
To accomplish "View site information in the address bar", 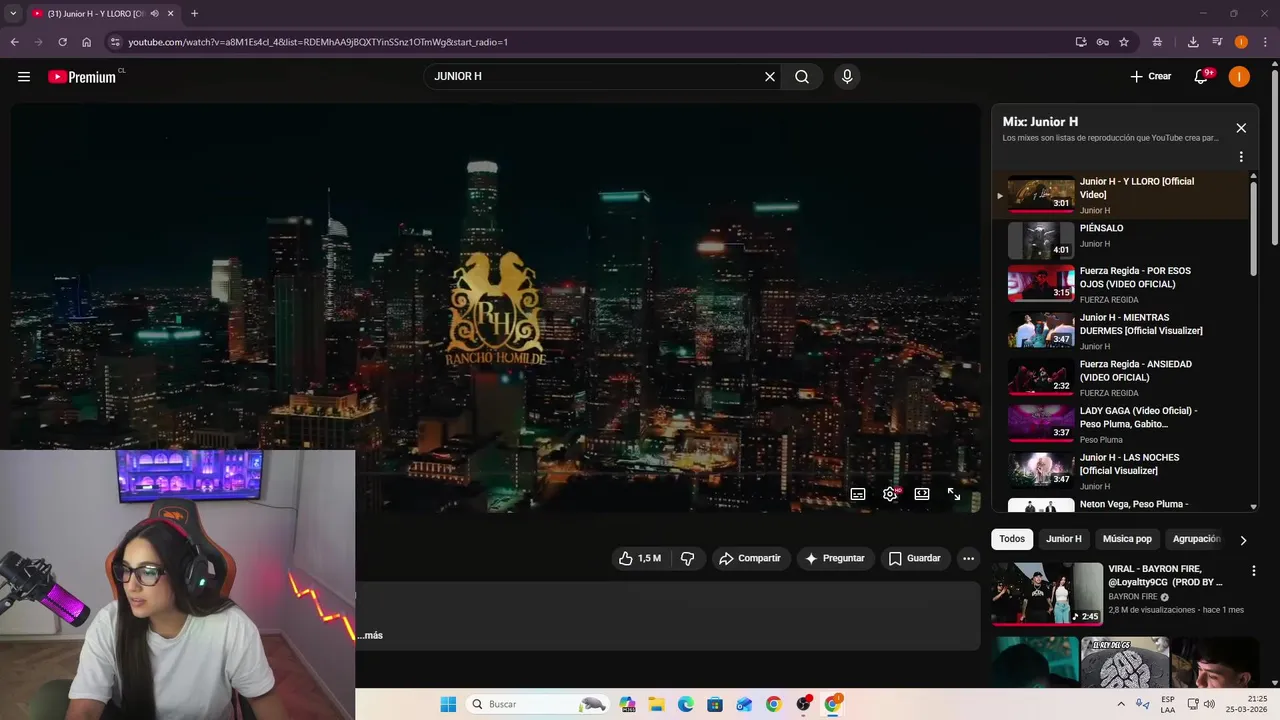I will tap(116, 42).
